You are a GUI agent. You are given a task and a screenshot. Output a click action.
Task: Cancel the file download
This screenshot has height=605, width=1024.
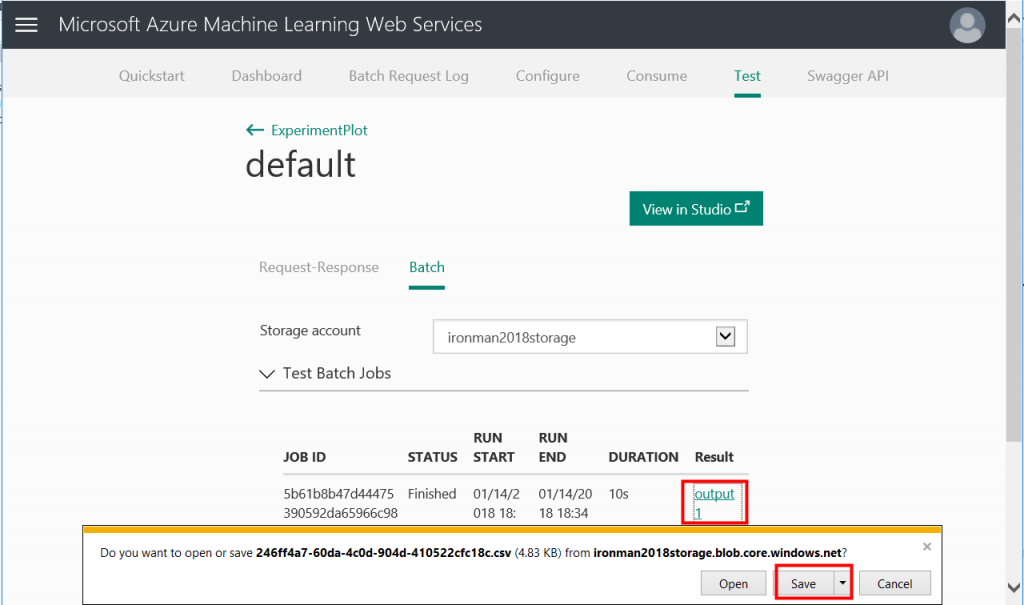tap(895, 583)
